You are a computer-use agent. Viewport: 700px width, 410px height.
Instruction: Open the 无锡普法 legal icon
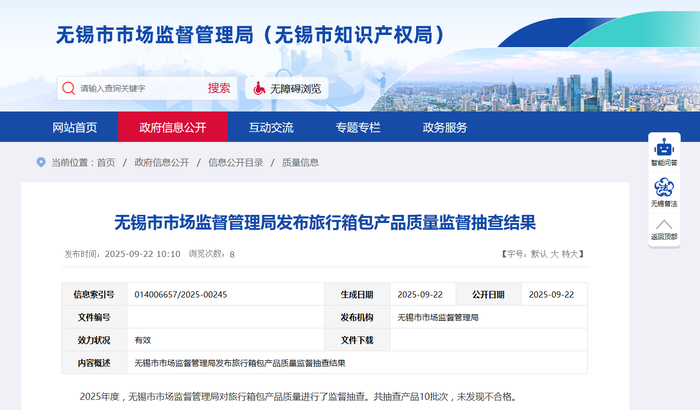pyautogui.click(x=664, y=187)
